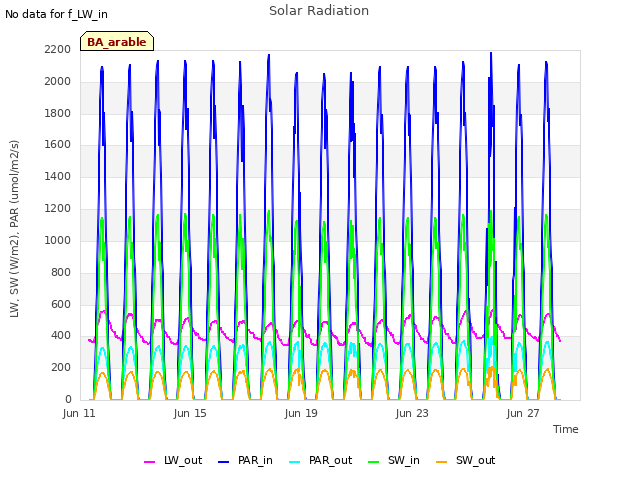Image resolution: width=640 pixels, height=480 pixels.
Task: Click the blue PAR_in legend swatch
Action: [224, 462]
